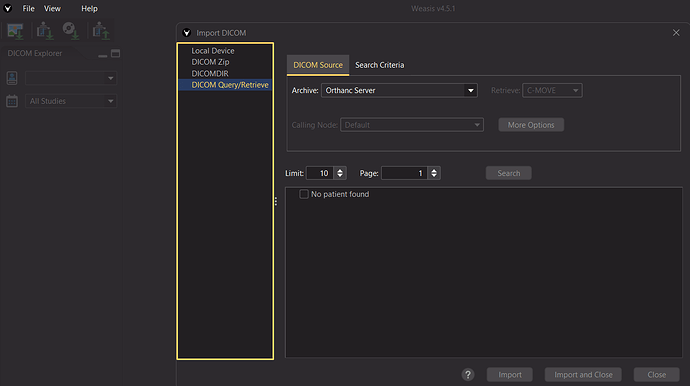Image resolution: width=690 pixels, height=386 pixels.
Task: Click the Weasis logo in the menu bar
Action: click(8, 8)
